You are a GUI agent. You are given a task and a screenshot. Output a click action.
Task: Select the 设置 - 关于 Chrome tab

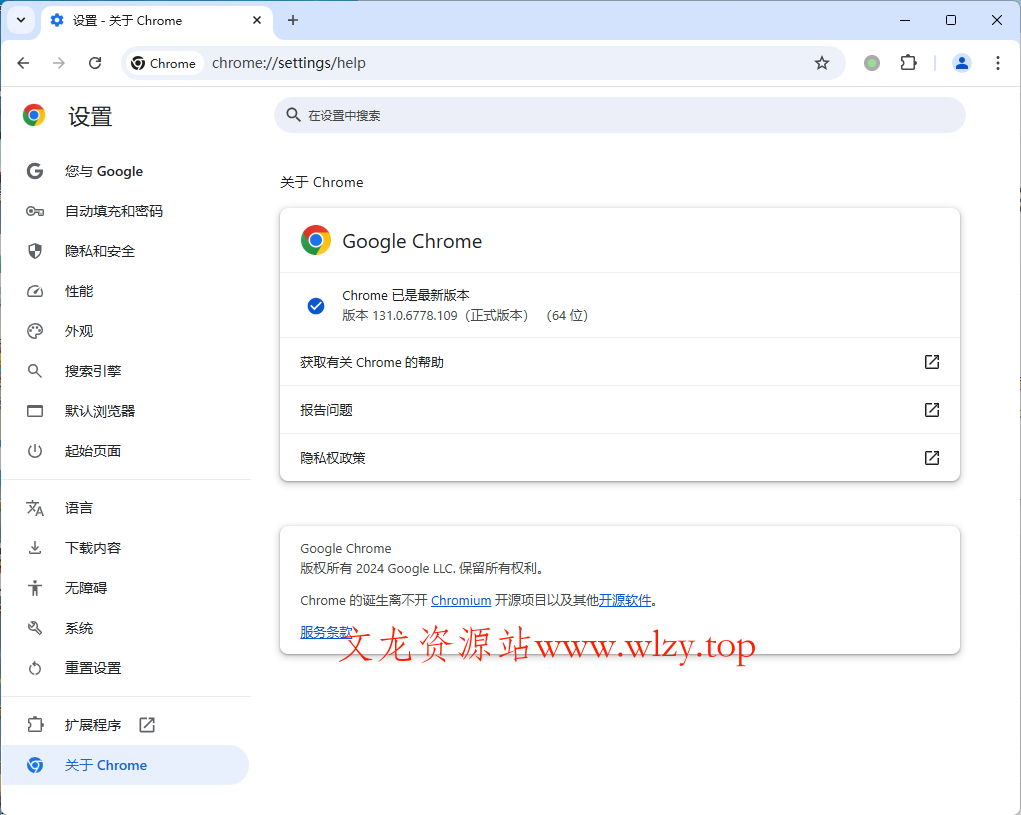click(x=140, y=20)
